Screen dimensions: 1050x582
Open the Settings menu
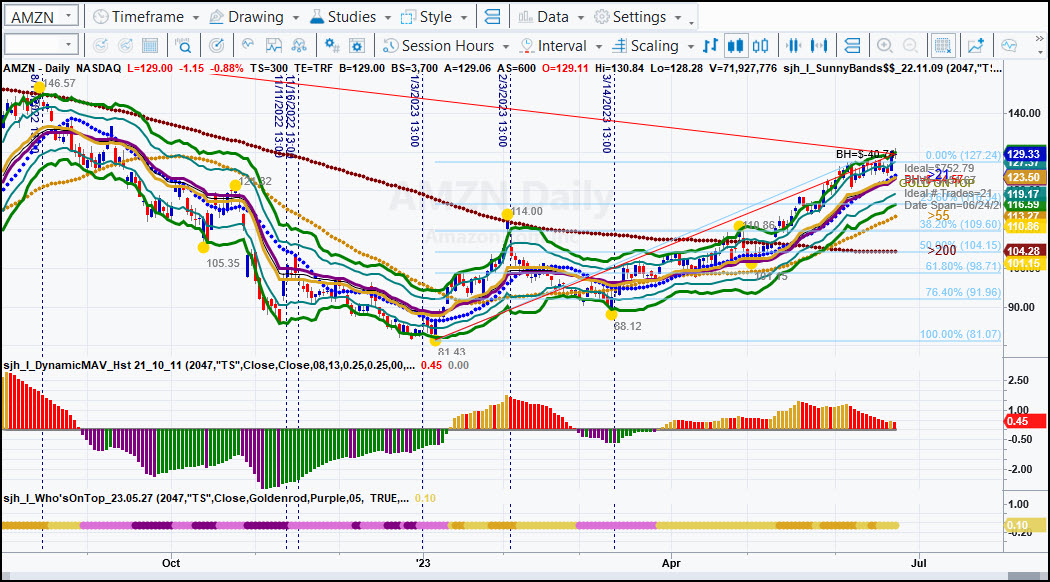pos(630,17)
